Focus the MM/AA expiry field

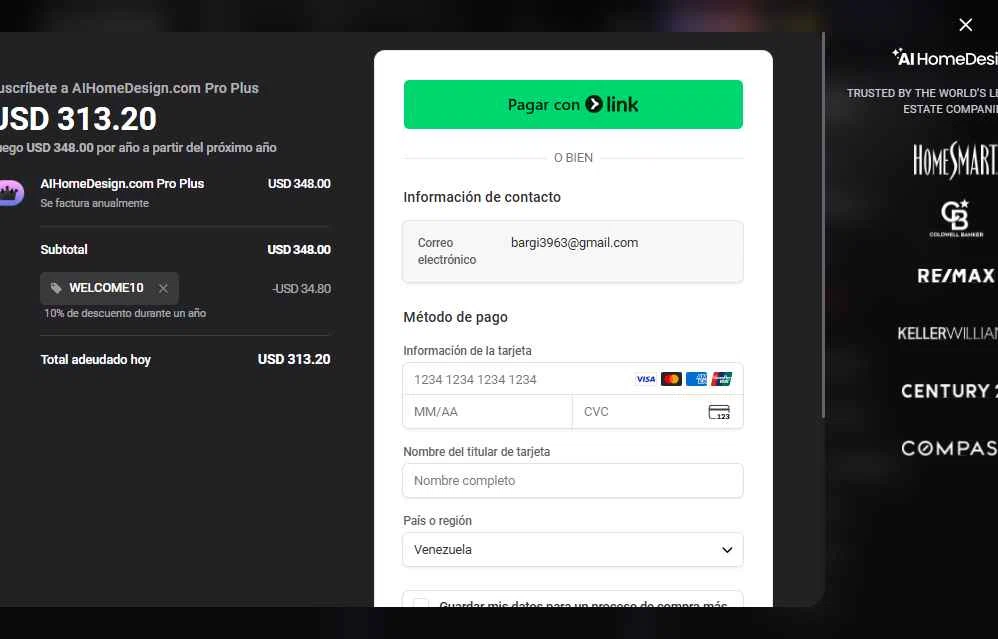(488, 412)
